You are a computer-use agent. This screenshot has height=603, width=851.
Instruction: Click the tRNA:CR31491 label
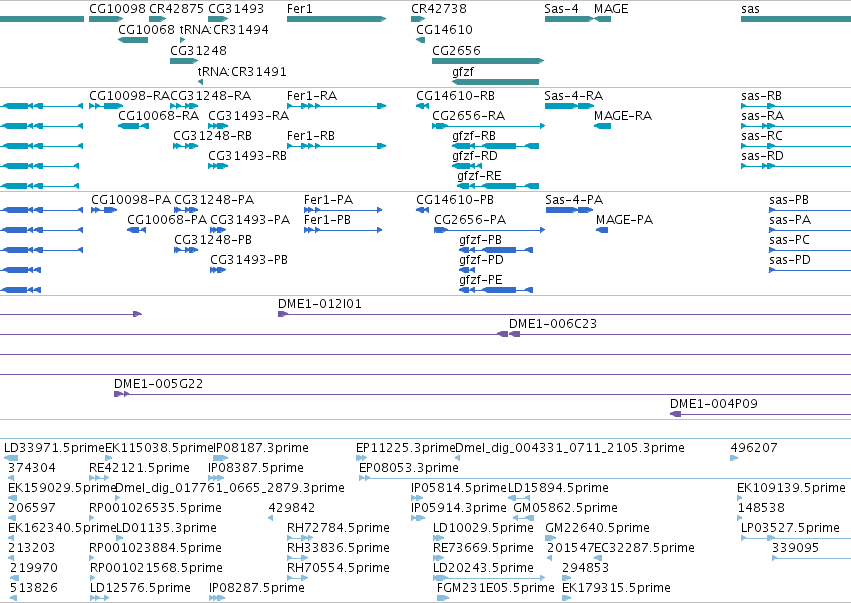click(242, 72)
